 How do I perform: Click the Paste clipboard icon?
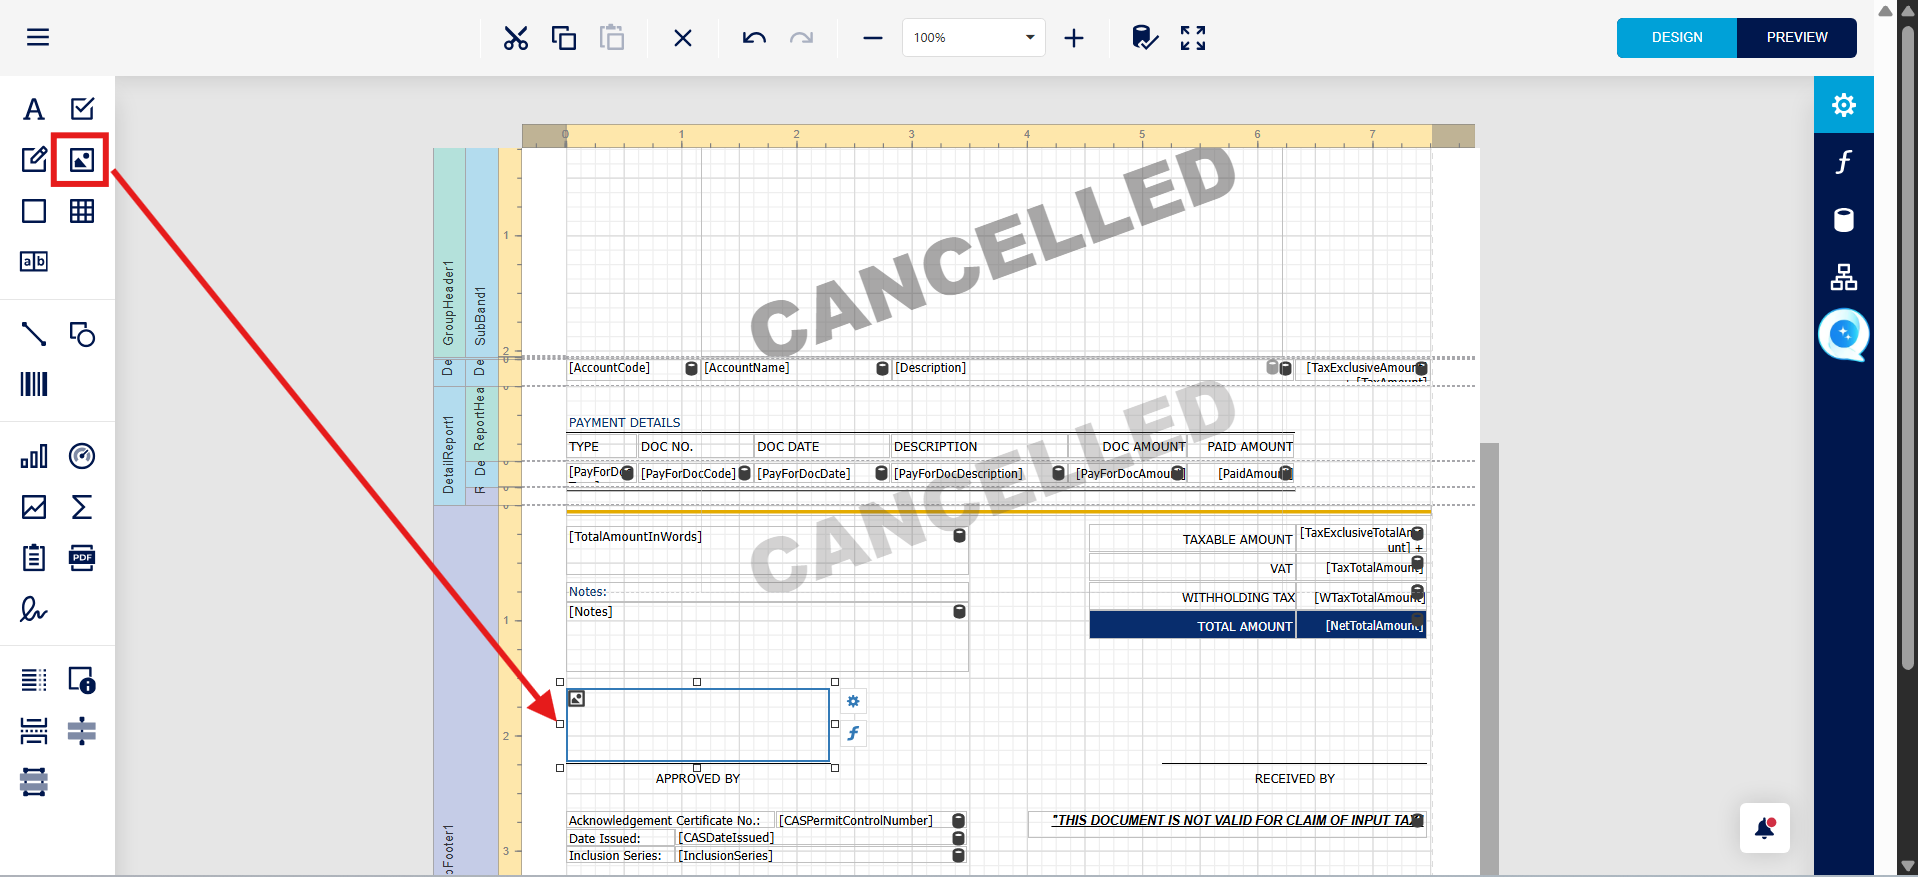[612, 38]
